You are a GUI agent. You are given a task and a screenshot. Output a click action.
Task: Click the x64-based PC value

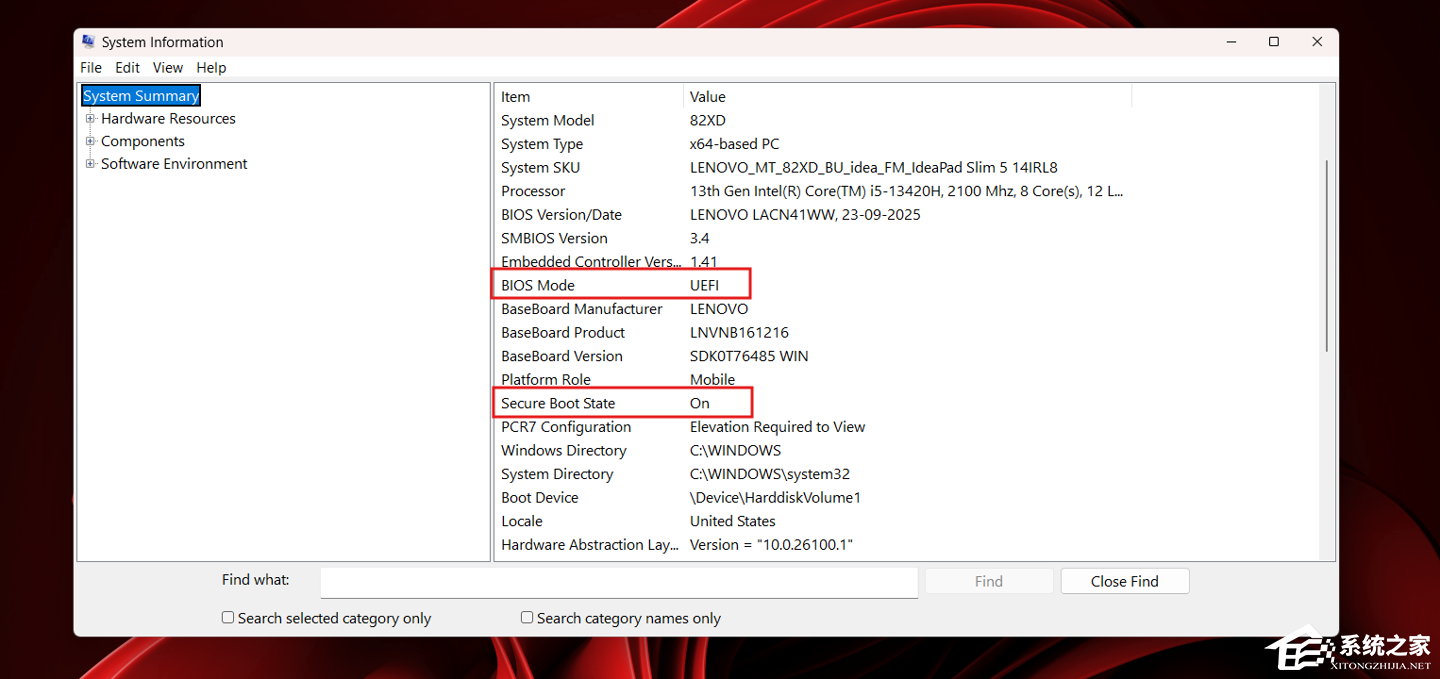pos(734,144)
